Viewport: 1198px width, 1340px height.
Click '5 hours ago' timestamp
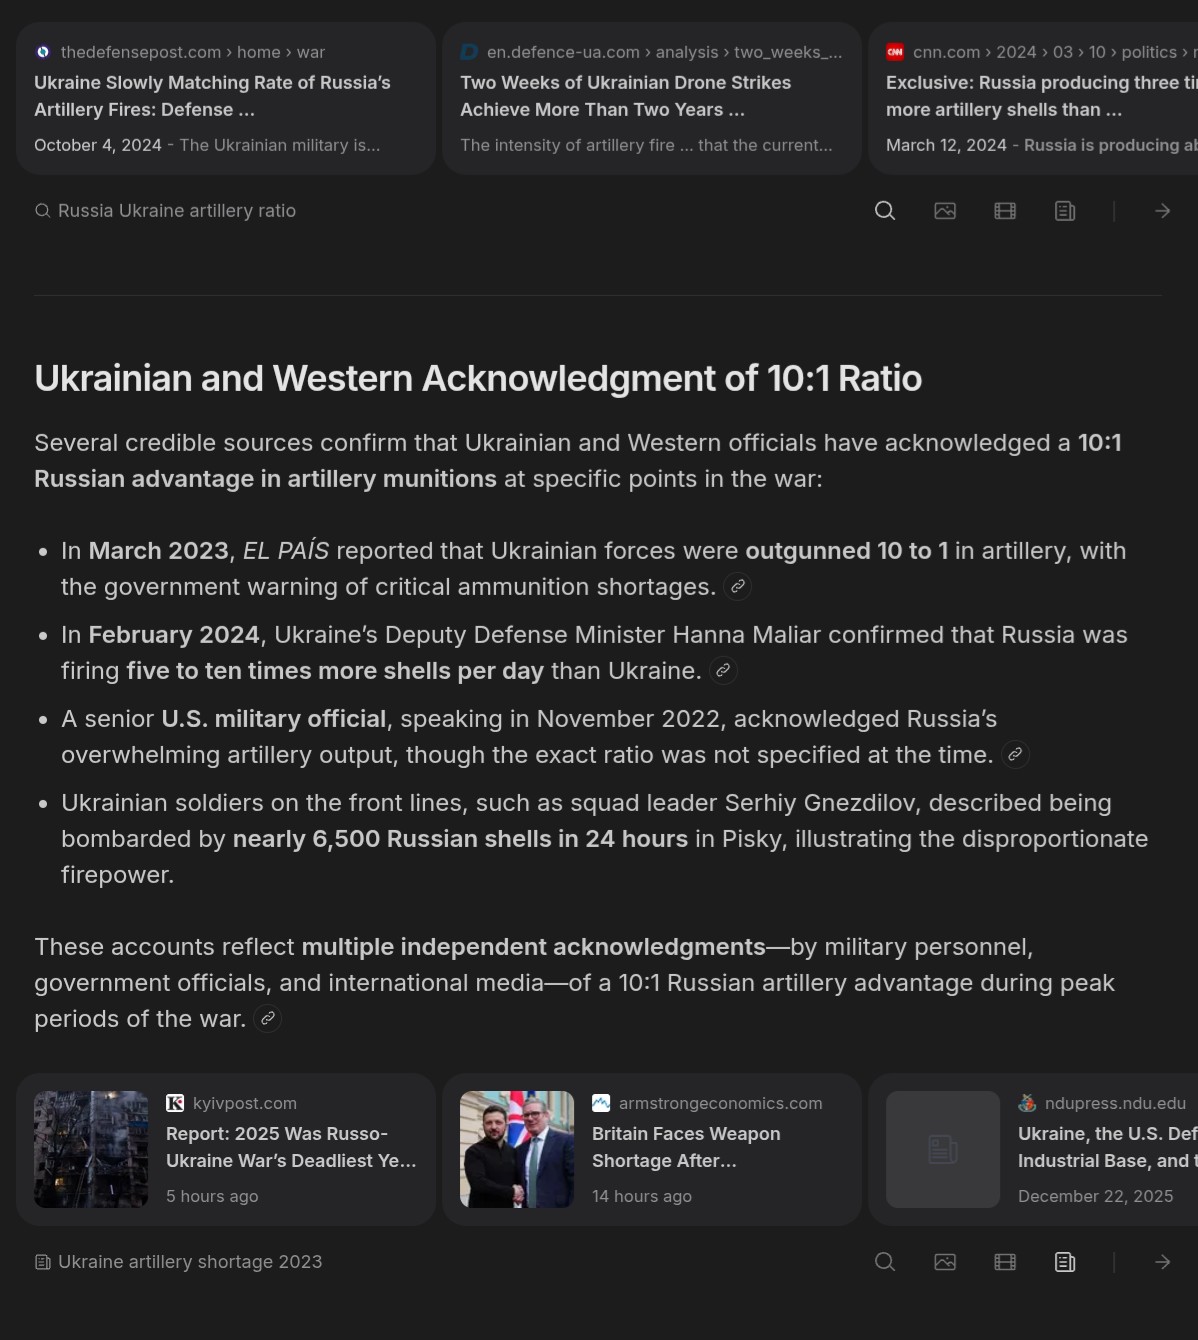click(x=212, y=1196)
